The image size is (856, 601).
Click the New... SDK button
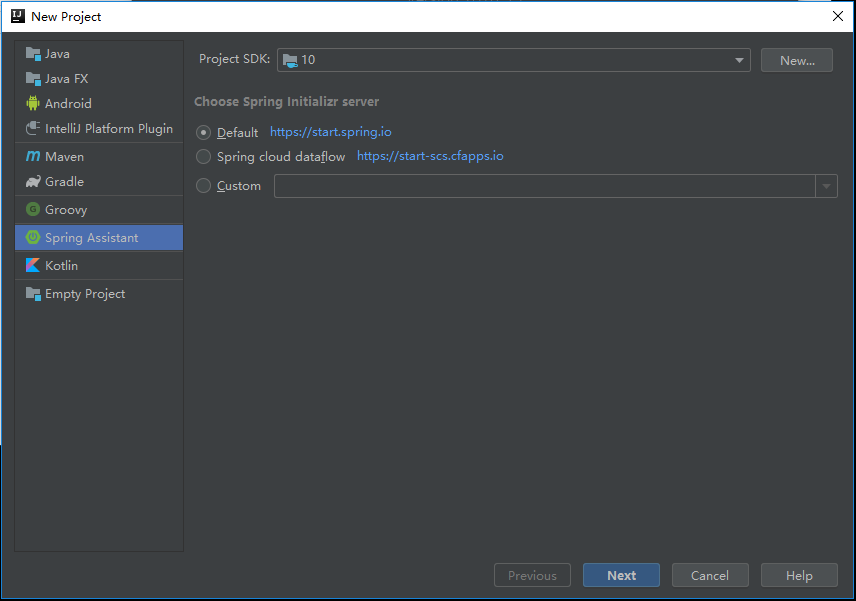796,60
